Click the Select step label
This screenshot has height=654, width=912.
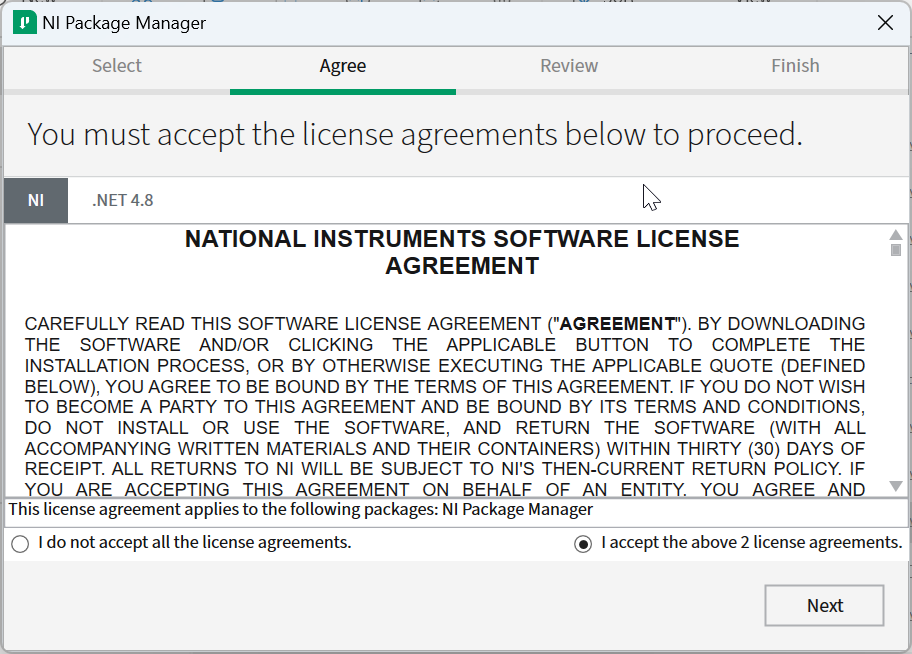click(x=116, y=65)
